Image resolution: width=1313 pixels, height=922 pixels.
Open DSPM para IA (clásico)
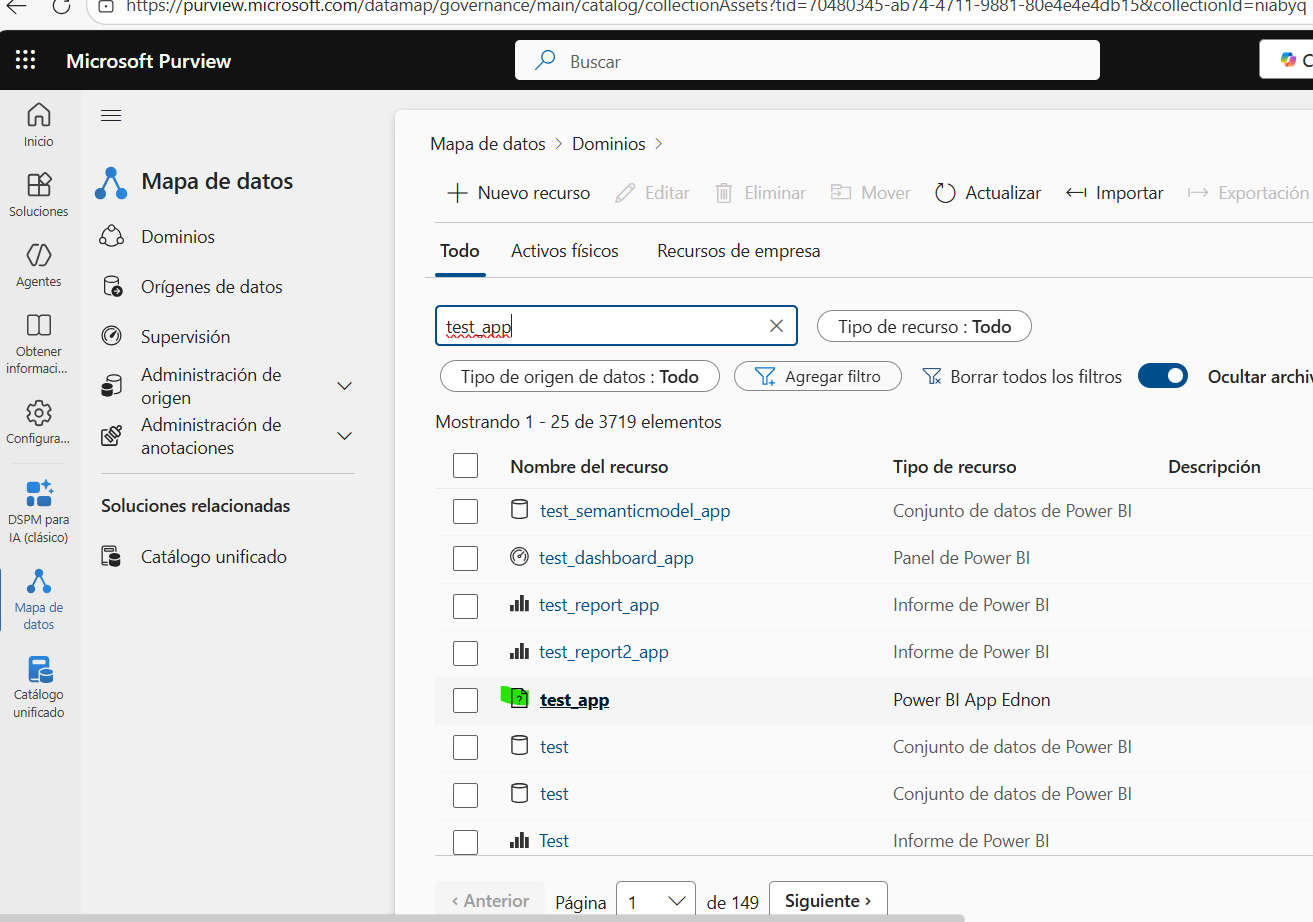tap(39, 512)
